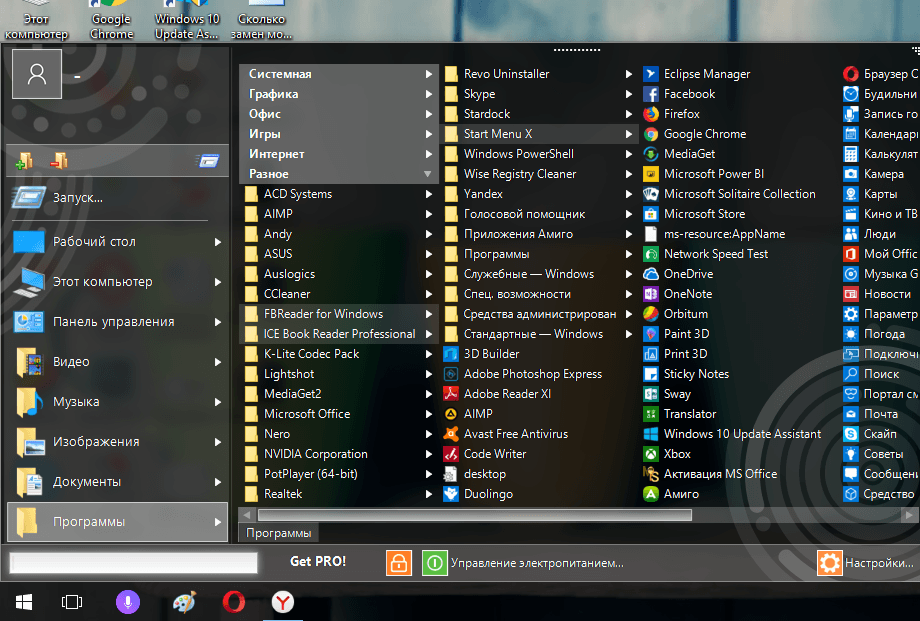
Task: Open Google Chrome icon in programs list
Action: tap(651, 134)
